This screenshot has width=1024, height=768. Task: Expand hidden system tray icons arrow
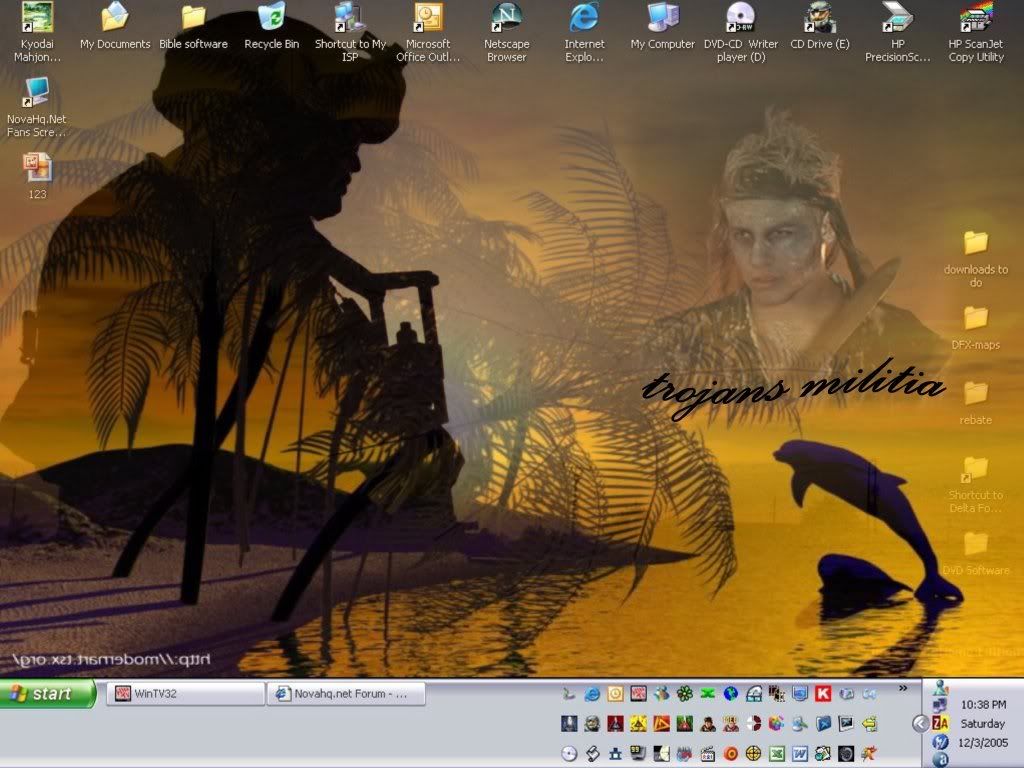(920, 723)
